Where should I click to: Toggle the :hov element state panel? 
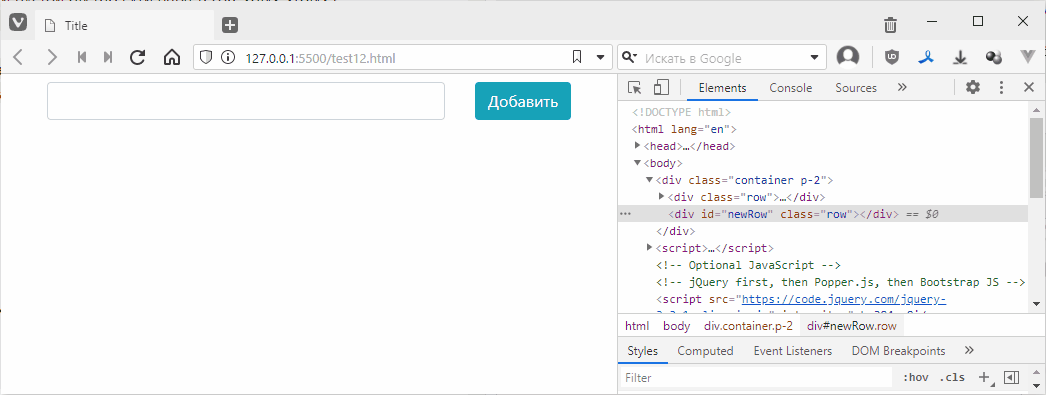(x=915, y=378)
